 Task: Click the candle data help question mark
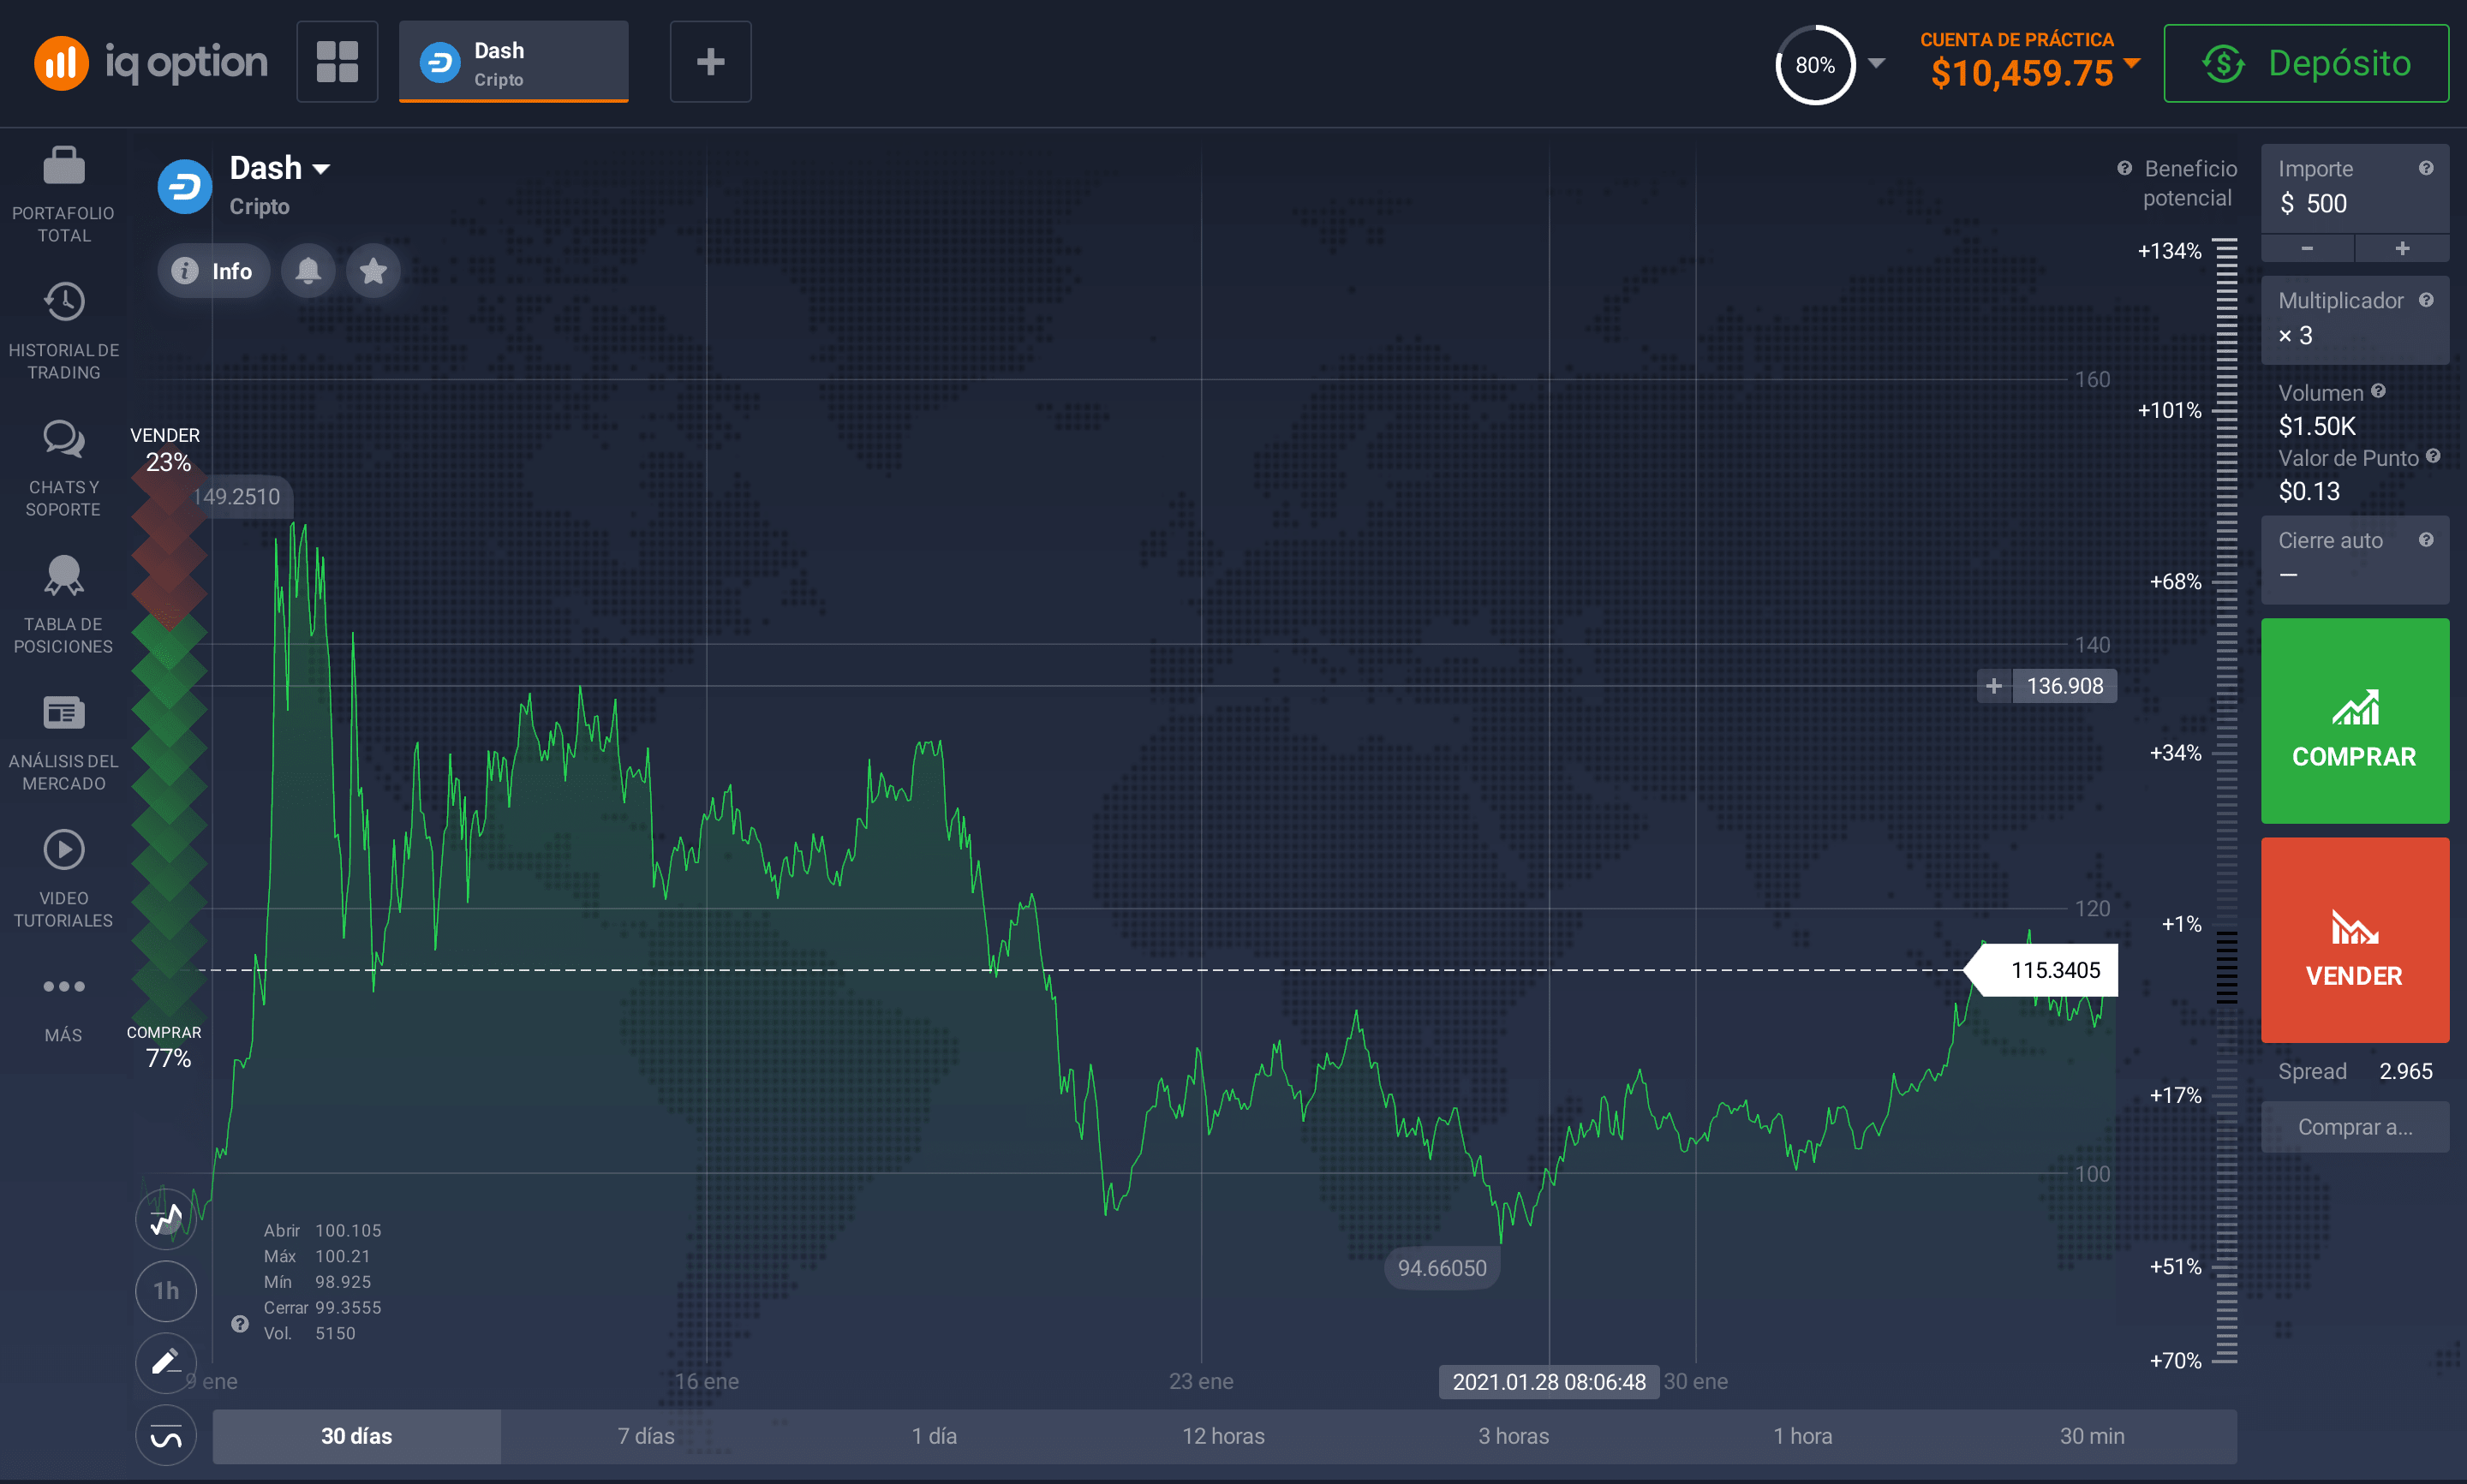[240, 1324]
